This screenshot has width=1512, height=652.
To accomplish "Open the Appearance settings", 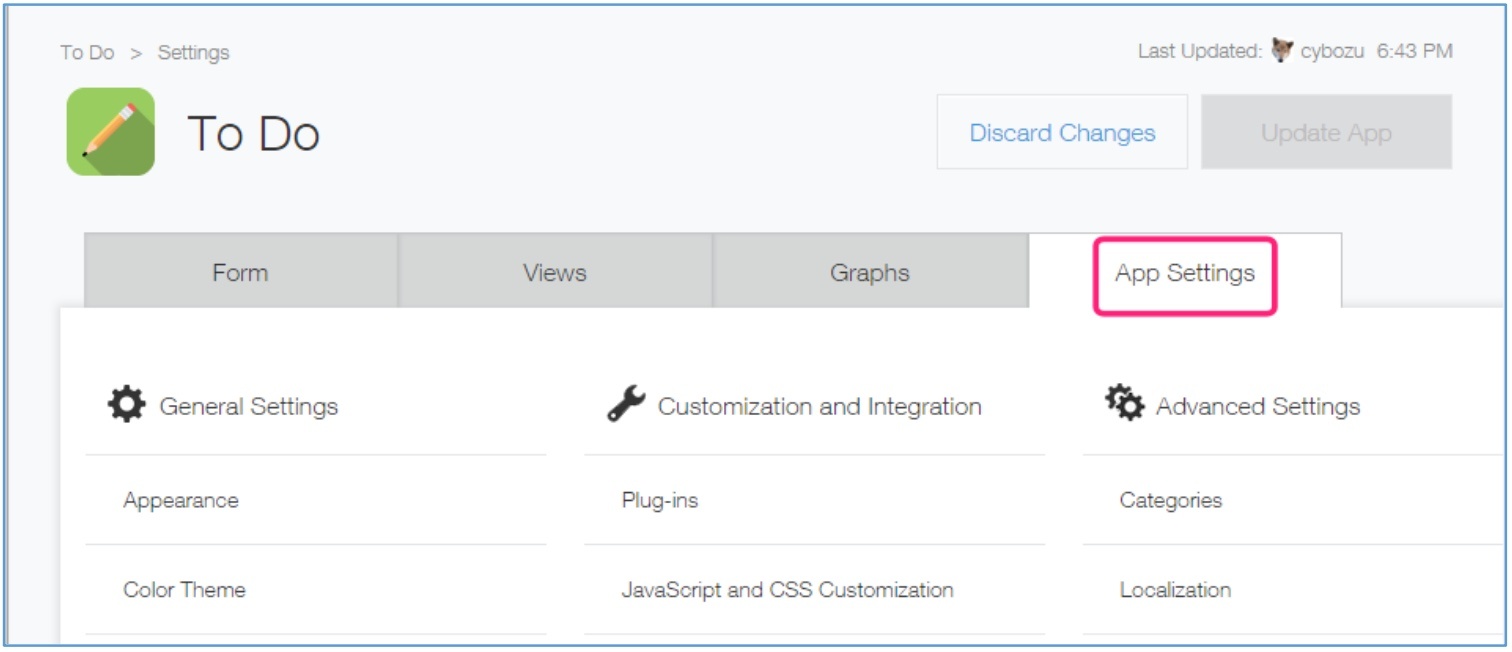I will (x=181, y=500).
